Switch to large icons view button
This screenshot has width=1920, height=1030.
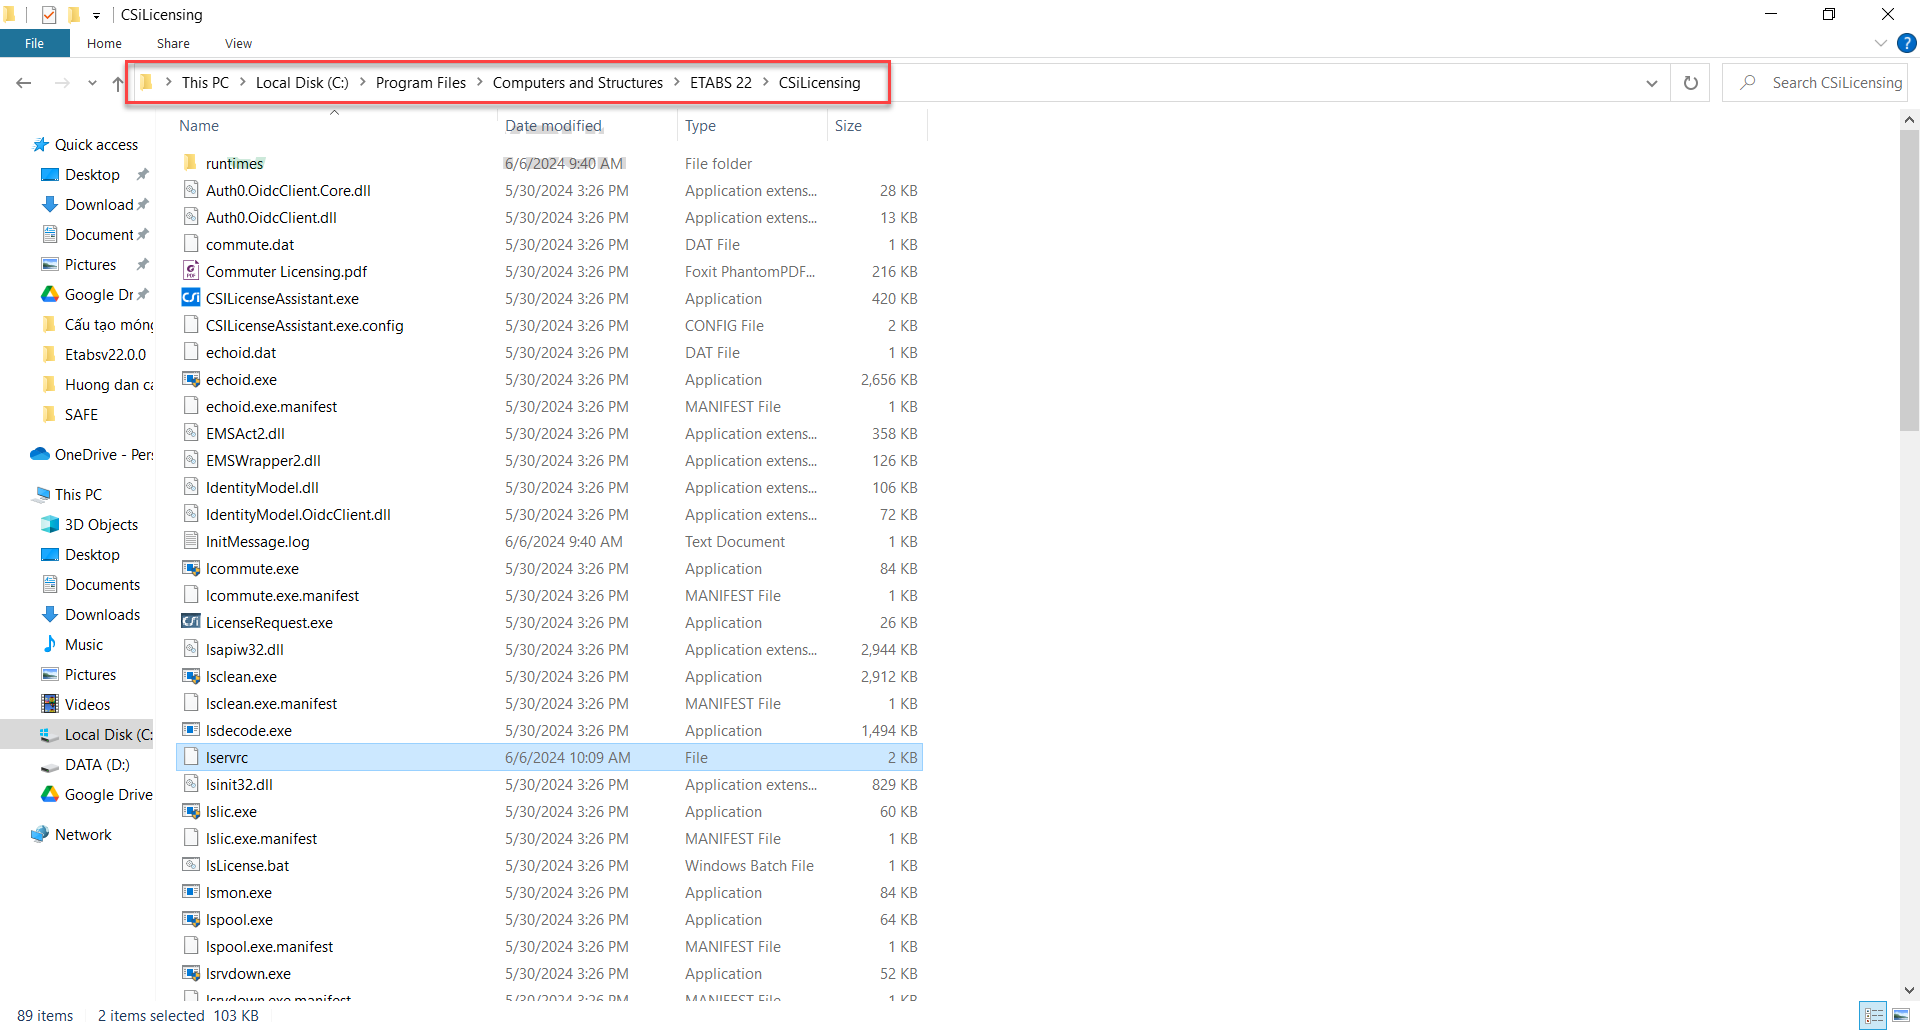[x=1901, y=1016]
